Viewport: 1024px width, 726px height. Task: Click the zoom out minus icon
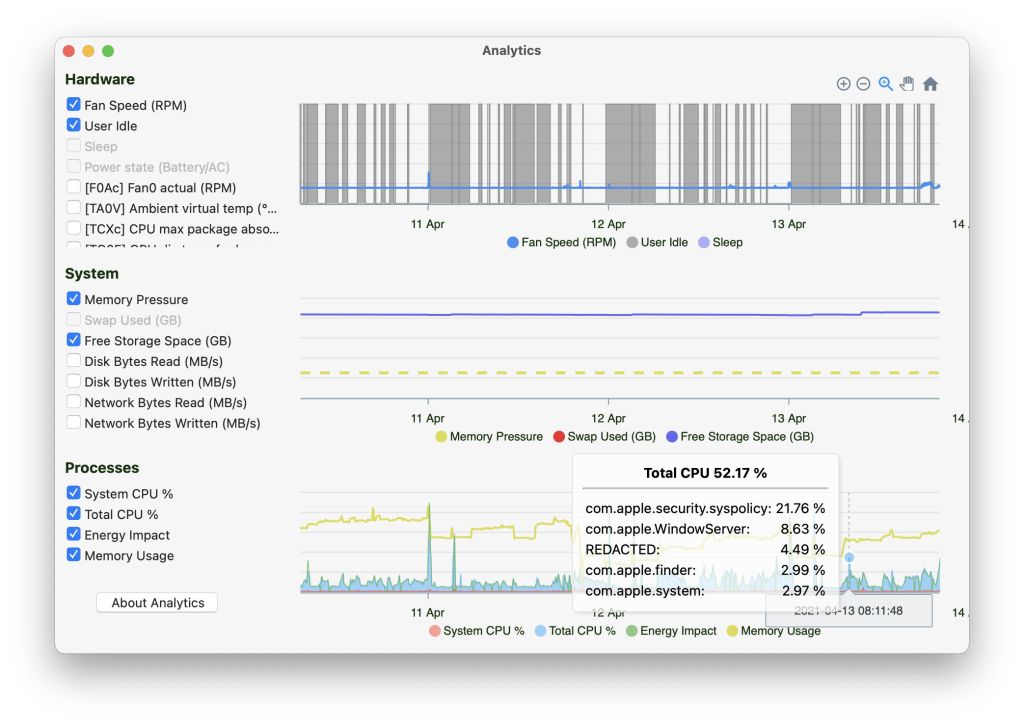tap(863, 84)
